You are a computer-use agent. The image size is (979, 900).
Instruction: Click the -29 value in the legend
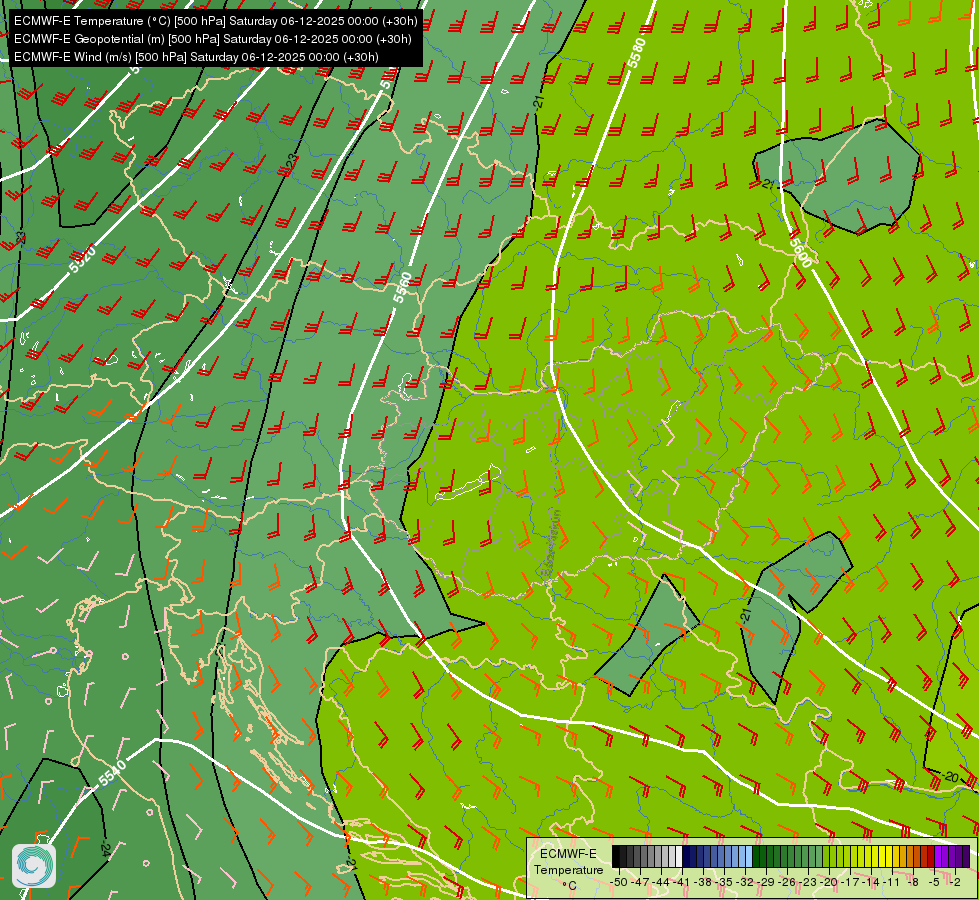click(x=766, y=882)
